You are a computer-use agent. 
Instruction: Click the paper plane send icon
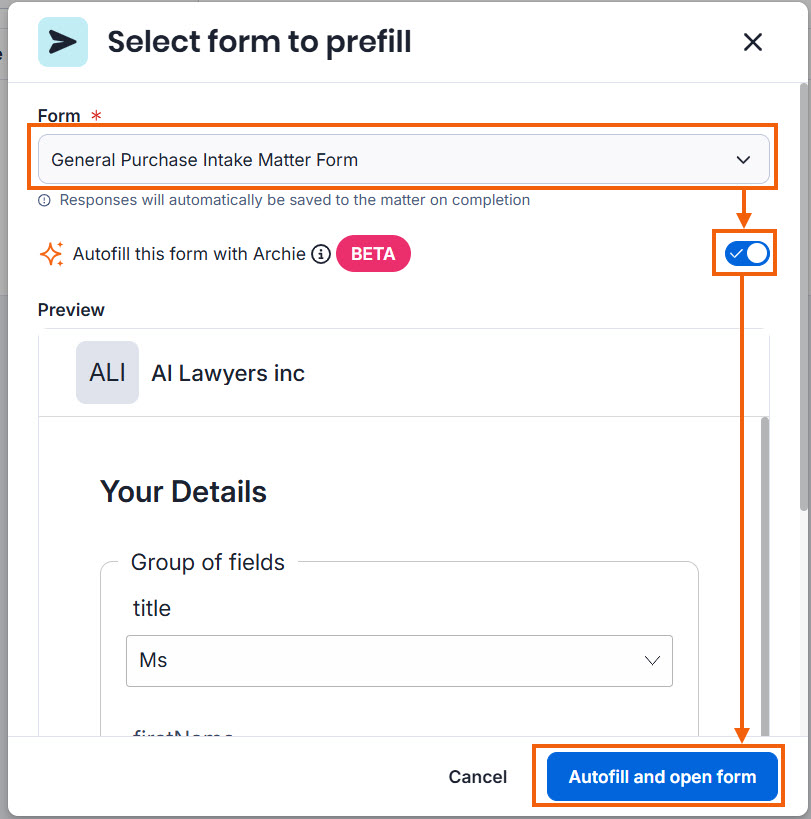click(x=63, y=42)
